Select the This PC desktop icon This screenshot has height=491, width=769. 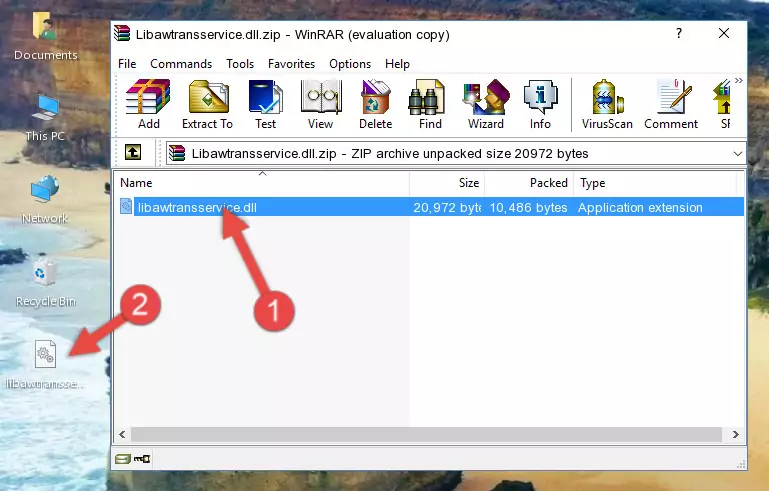pyautogui.click(x=45, y=118)
